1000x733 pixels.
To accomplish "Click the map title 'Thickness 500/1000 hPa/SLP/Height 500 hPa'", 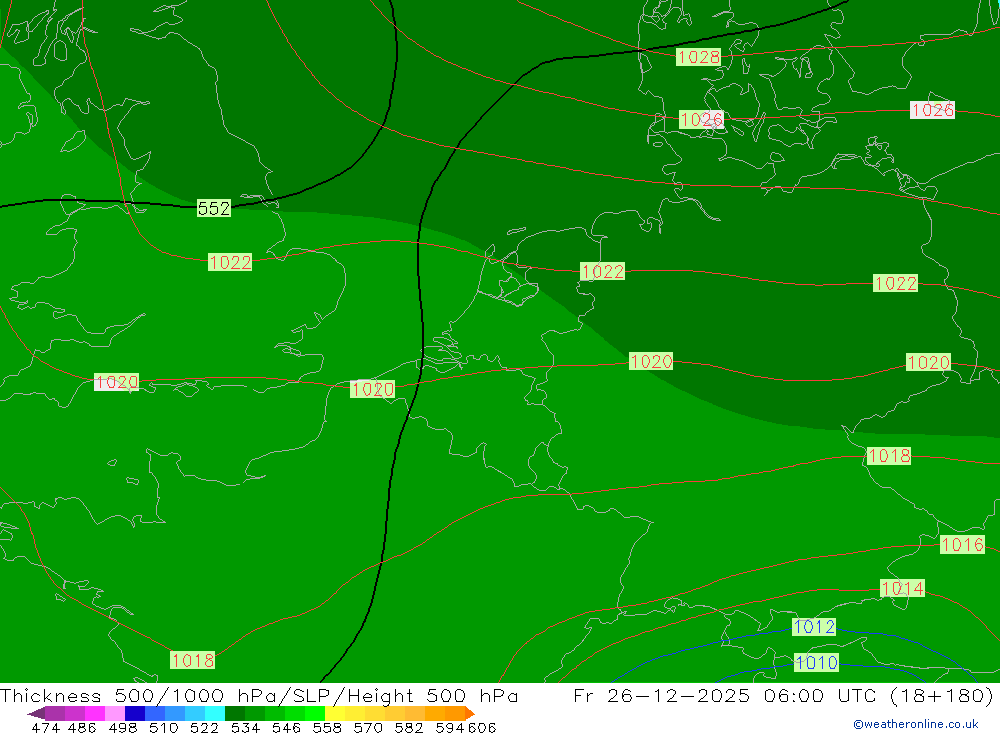I will point(259,695).
